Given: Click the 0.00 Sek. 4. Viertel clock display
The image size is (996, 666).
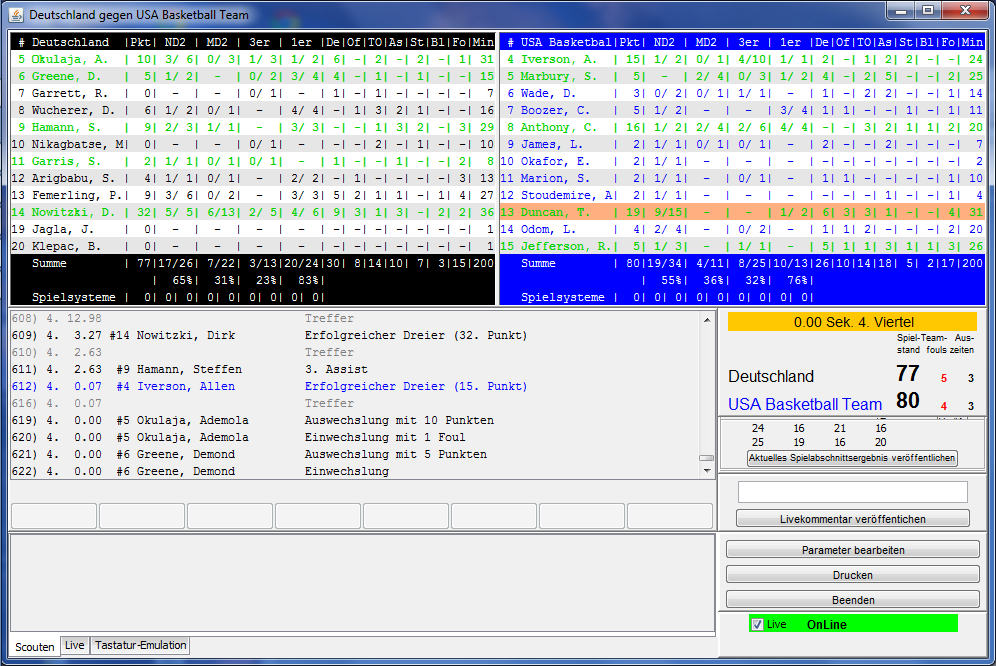Looking at the screenshot, I should (852, 322).
